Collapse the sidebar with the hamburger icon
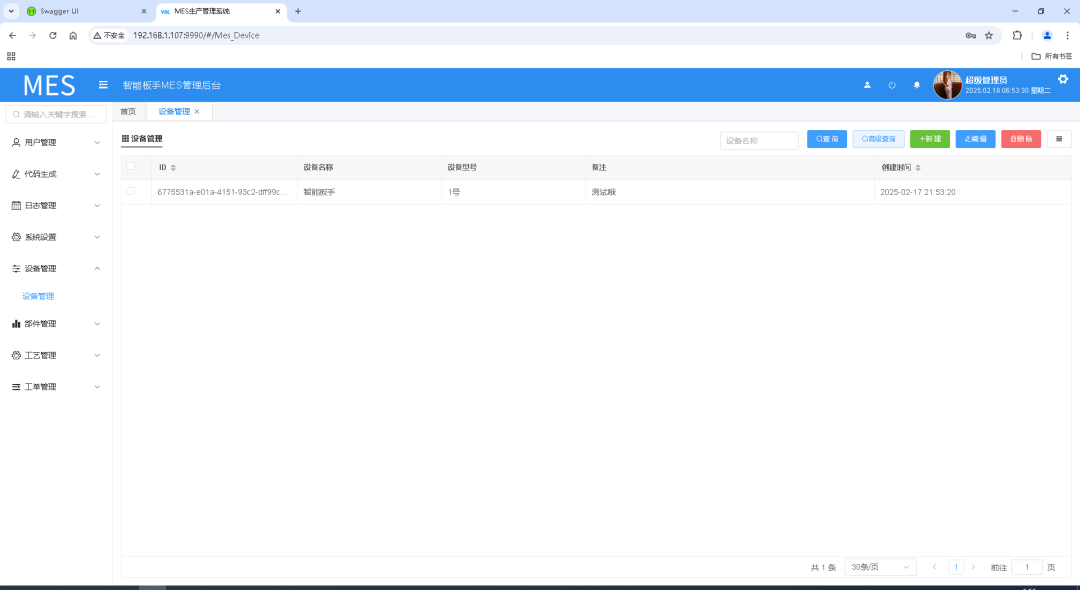 pos(103,85)
